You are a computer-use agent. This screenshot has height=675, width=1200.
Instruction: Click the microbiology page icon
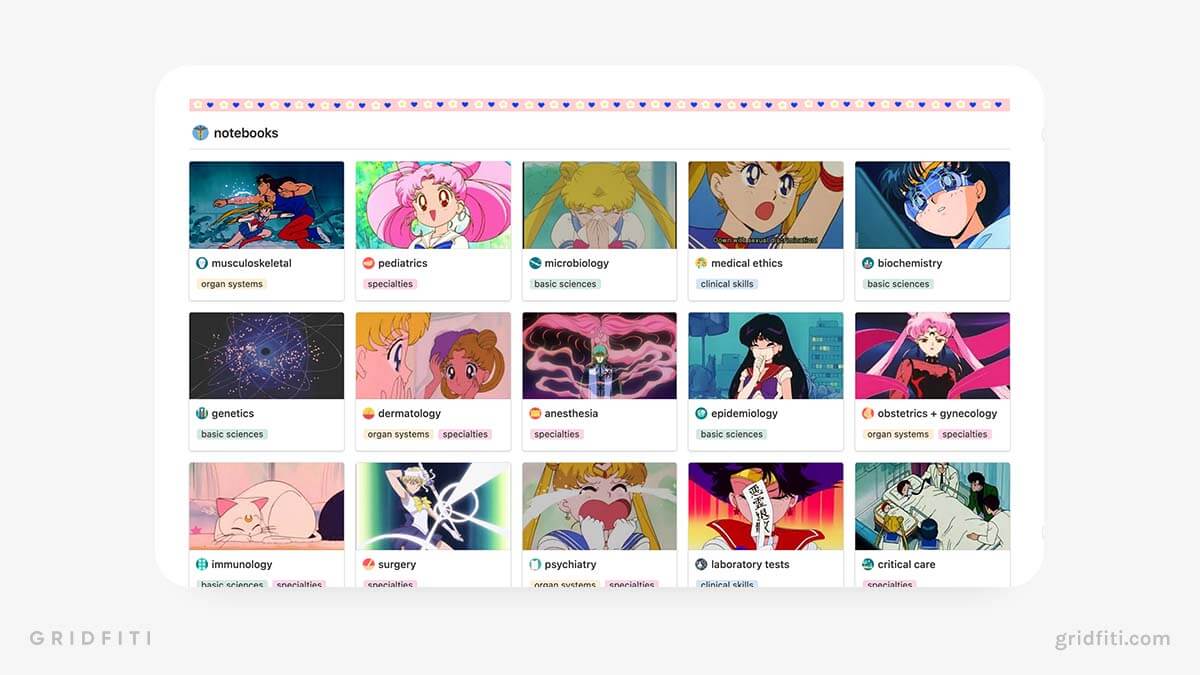coord(535,264)
